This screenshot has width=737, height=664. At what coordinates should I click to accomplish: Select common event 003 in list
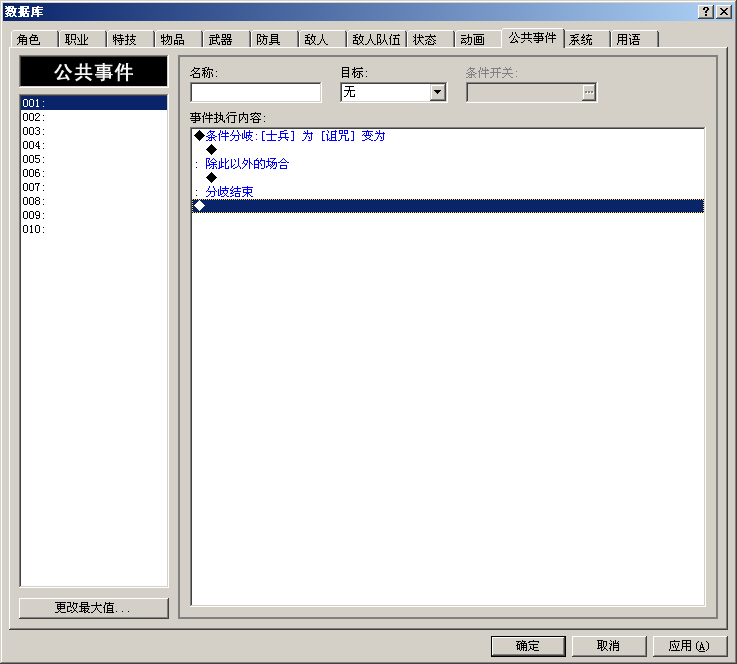coord(94,131)
